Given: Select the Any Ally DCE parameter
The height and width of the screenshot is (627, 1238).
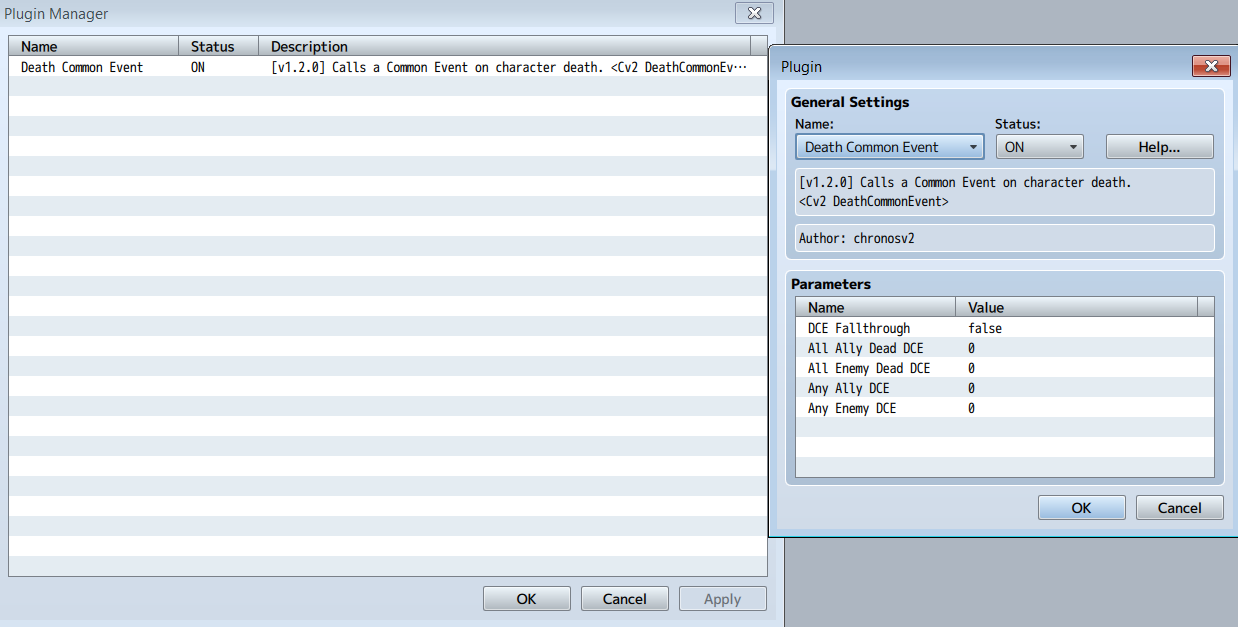Looking at the screenshot, I should [1004, 388].
